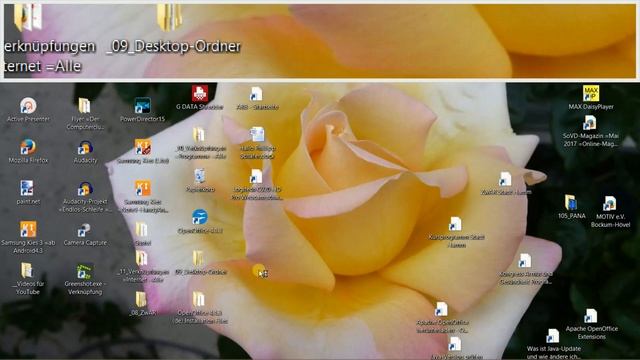The image size is (640, 360).
Task: Open the OpenOffice 4.1.3 Installation Files folder
Action: [x=199, y=300]
